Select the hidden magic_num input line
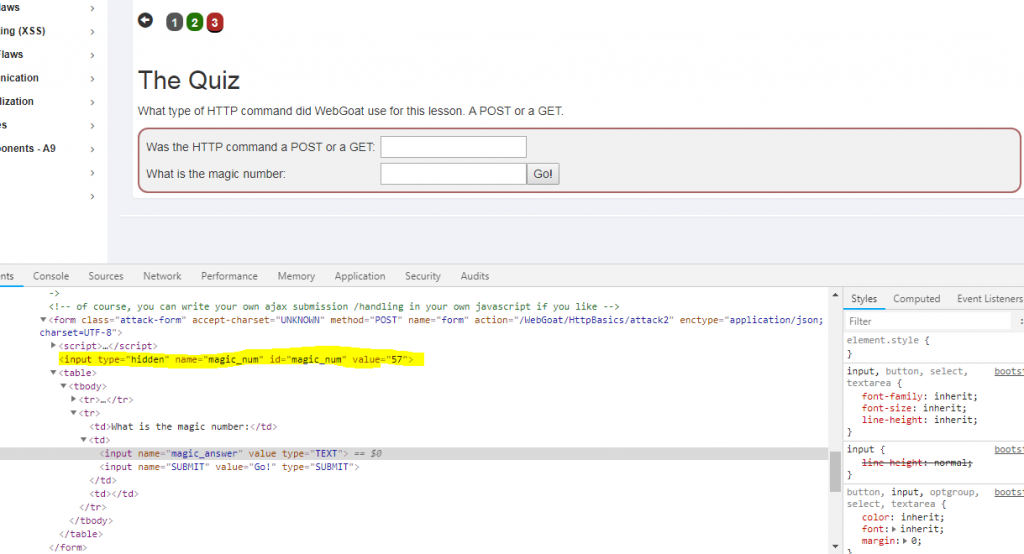This screenshot has height=554, width=1024. tap(236, 359)
